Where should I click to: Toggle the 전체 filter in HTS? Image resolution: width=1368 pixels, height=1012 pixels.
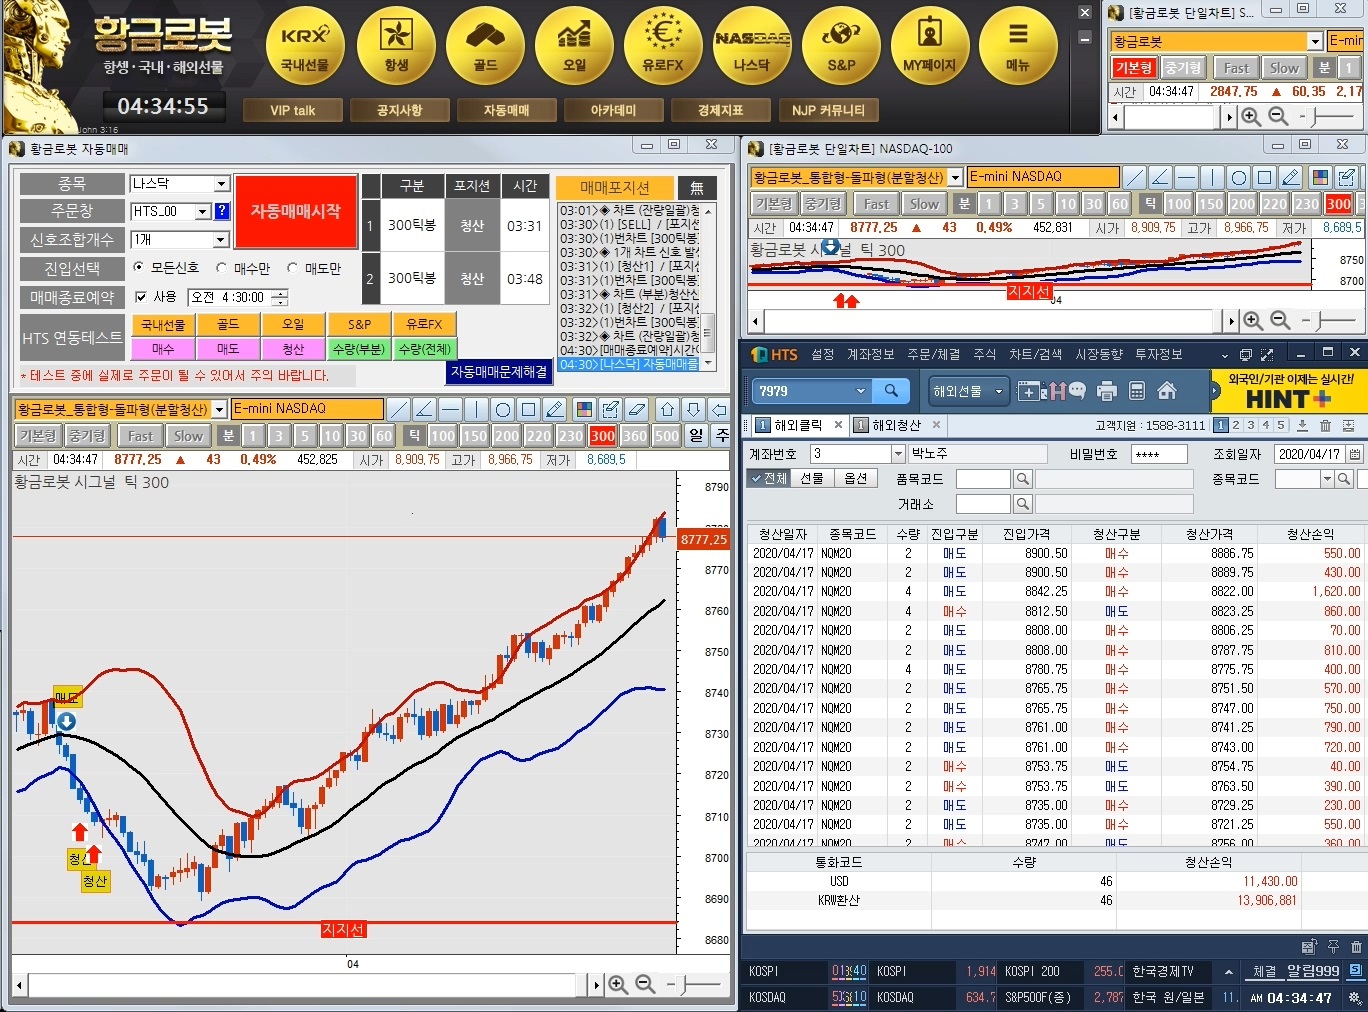(770, 479)
